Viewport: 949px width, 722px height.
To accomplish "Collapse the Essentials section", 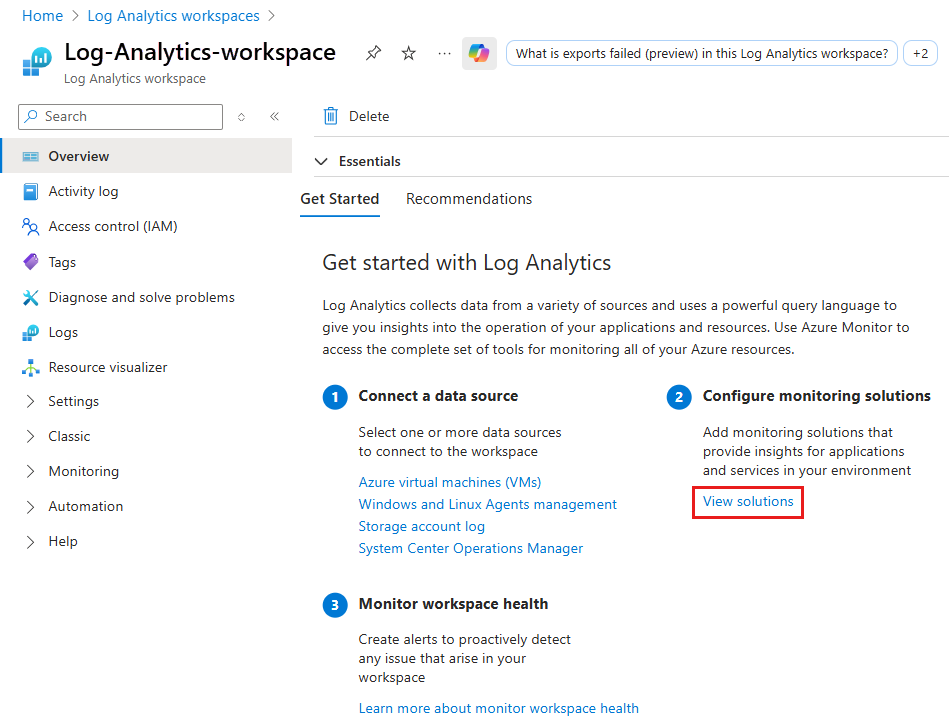I will 321,161.
